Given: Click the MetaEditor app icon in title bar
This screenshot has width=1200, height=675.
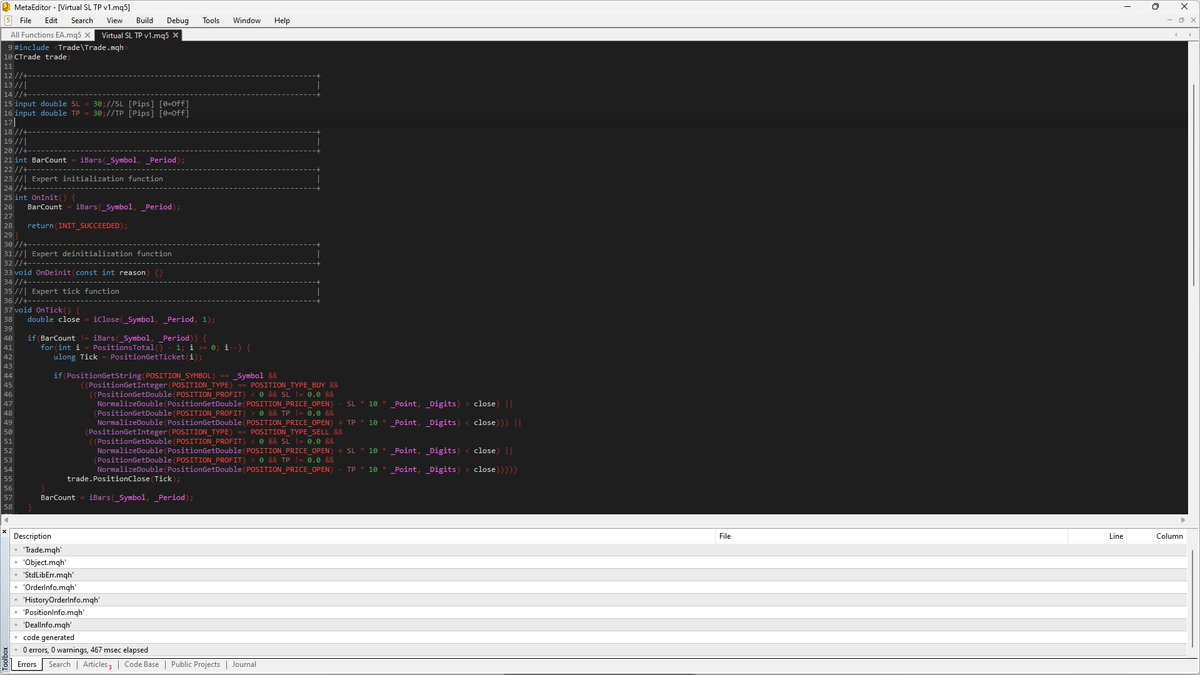Looking at the screenshot, I should 7,6.
